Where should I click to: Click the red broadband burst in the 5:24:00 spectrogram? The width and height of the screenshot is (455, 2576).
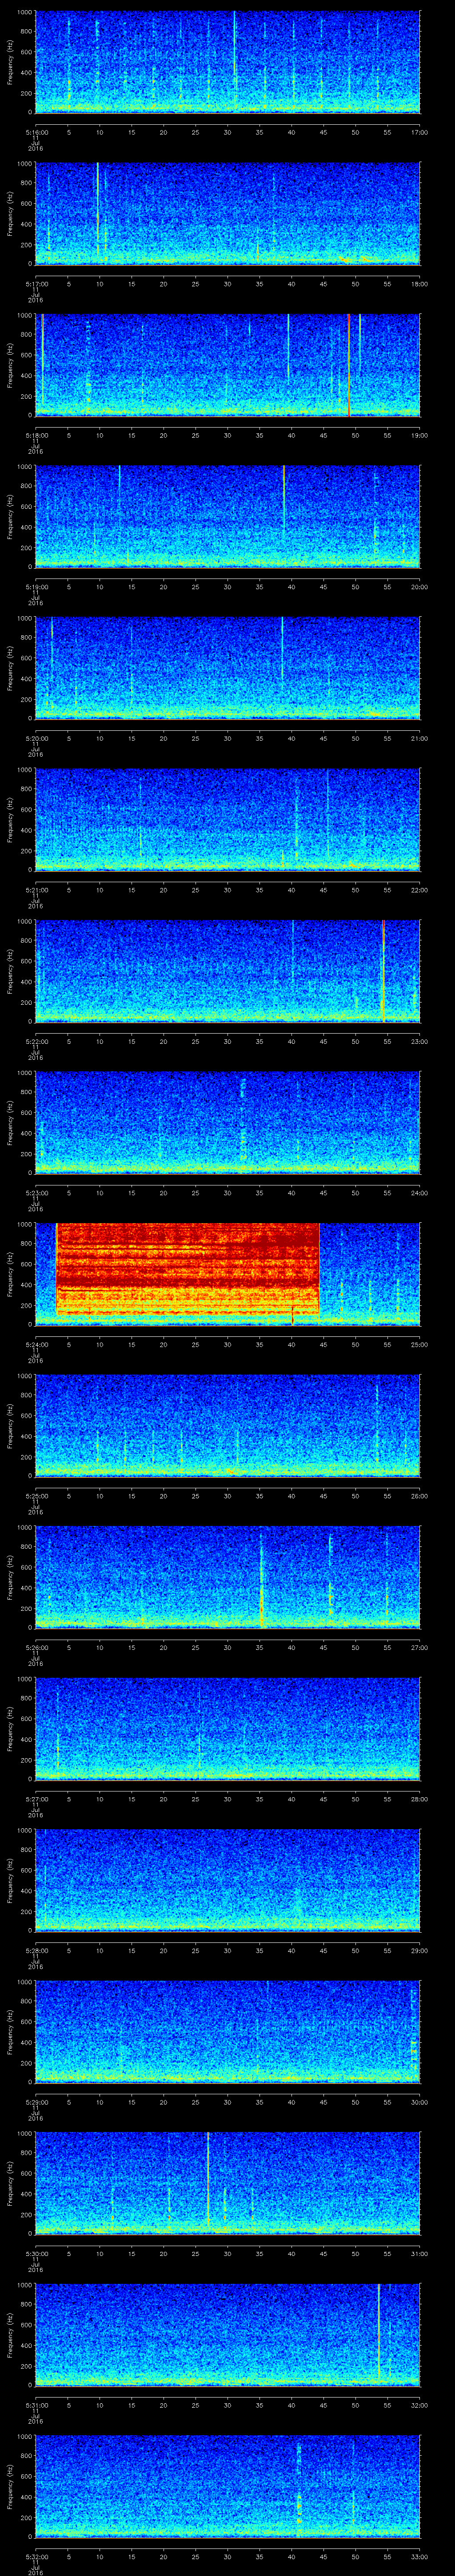click(x=187, y=1268)
